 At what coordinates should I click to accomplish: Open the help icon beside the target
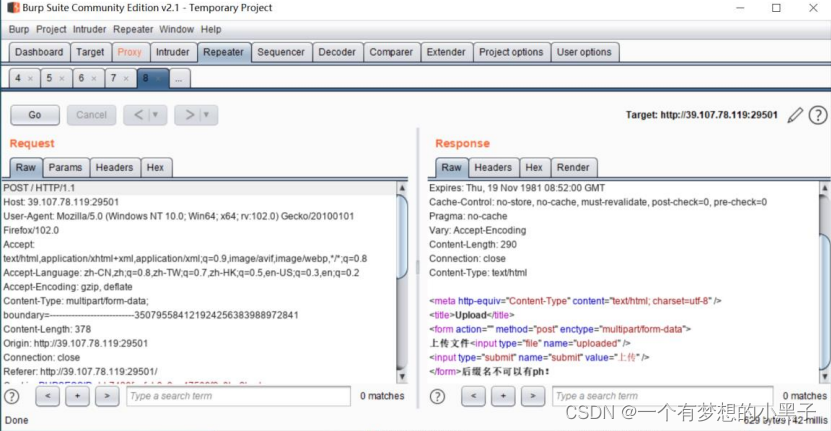(x=818, y=115)
